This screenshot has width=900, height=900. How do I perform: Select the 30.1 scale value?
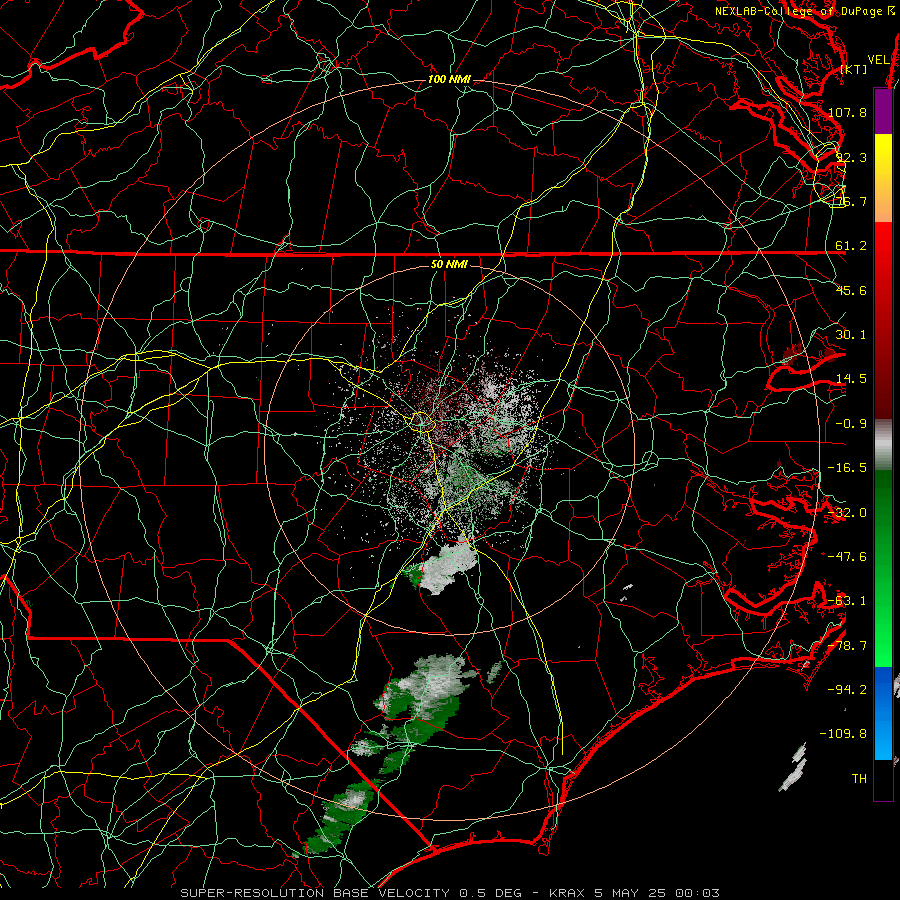point(851,335)
